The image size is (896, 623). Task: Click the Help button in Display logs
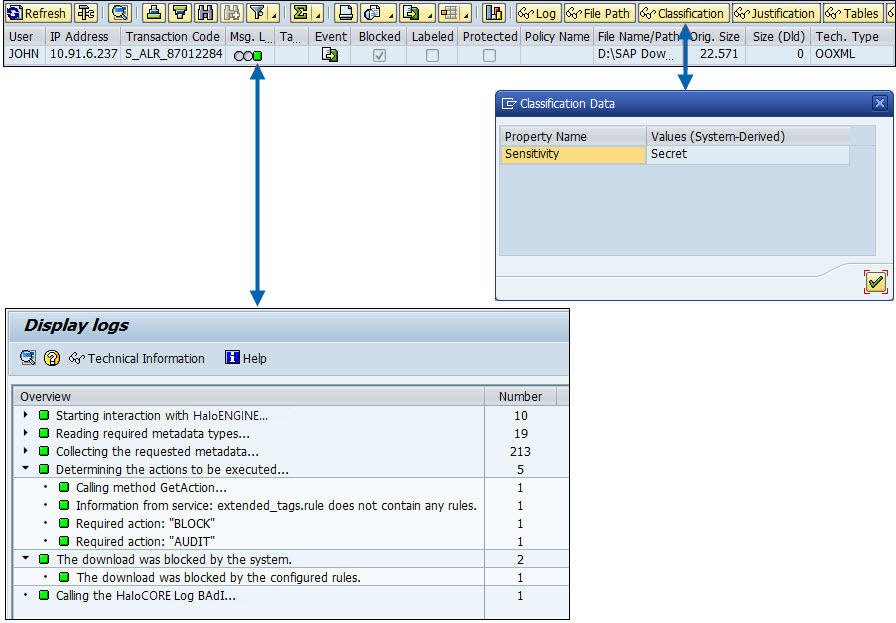click(x=246, y=358)
